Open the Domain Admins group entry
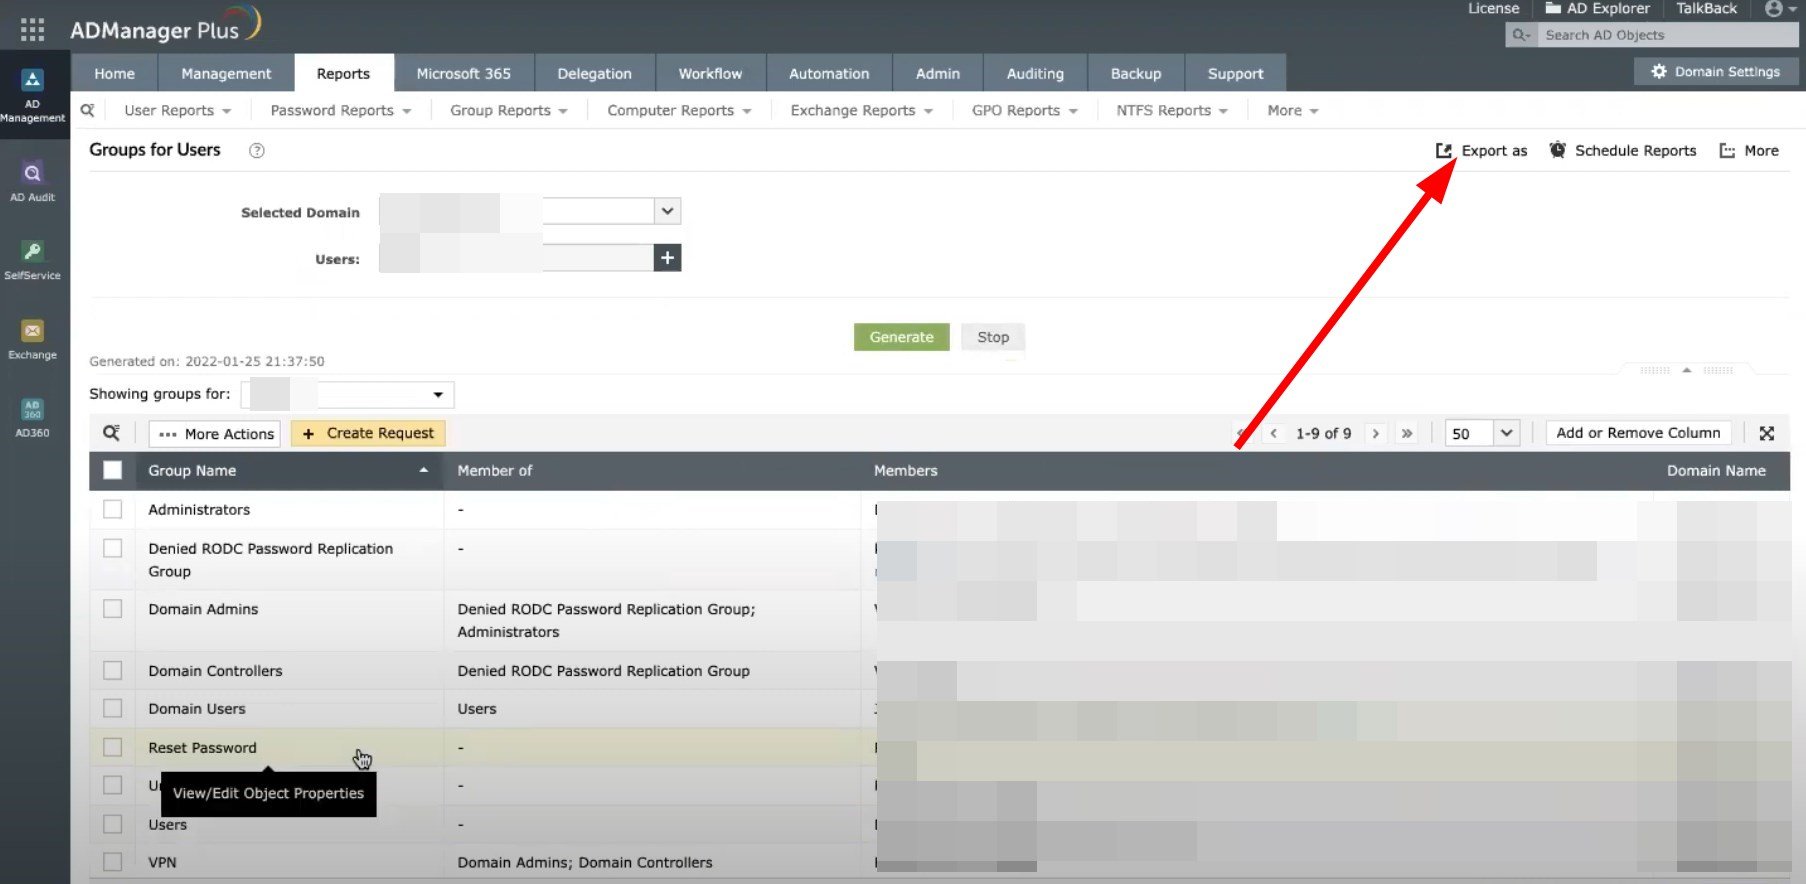The width and height of the screenshot is (1806, 884). [x=203, y=609]
